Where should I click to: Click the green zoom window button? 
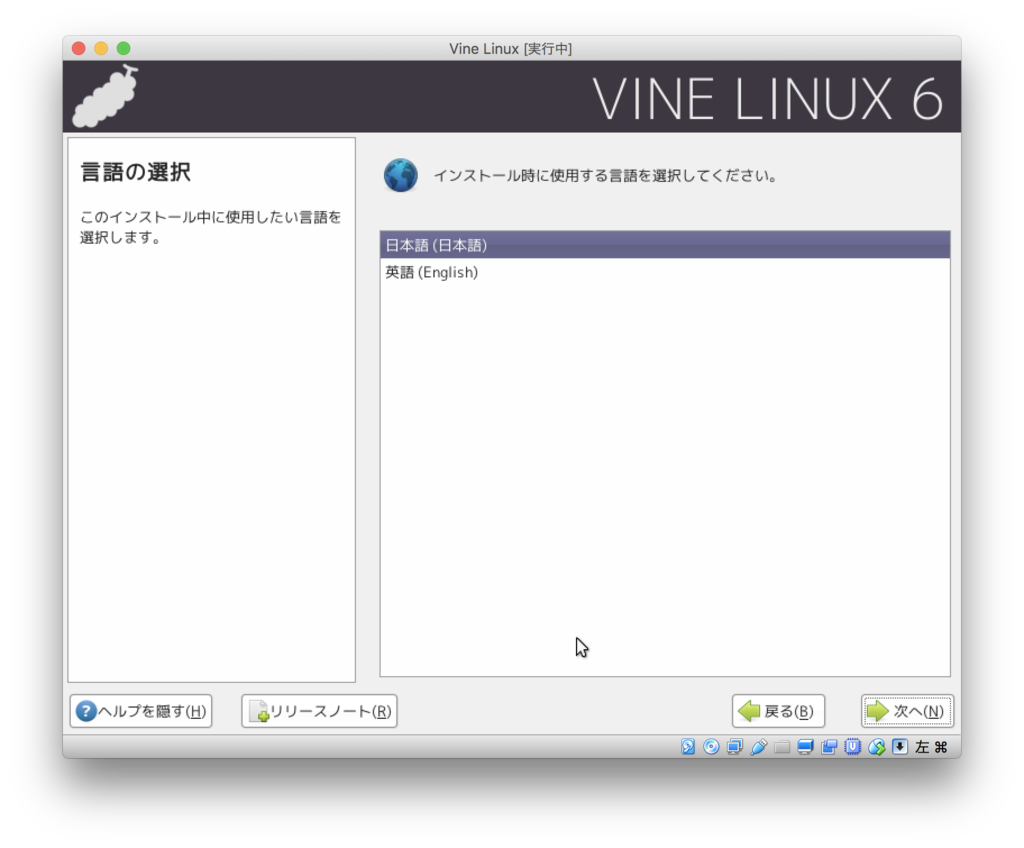123,48
